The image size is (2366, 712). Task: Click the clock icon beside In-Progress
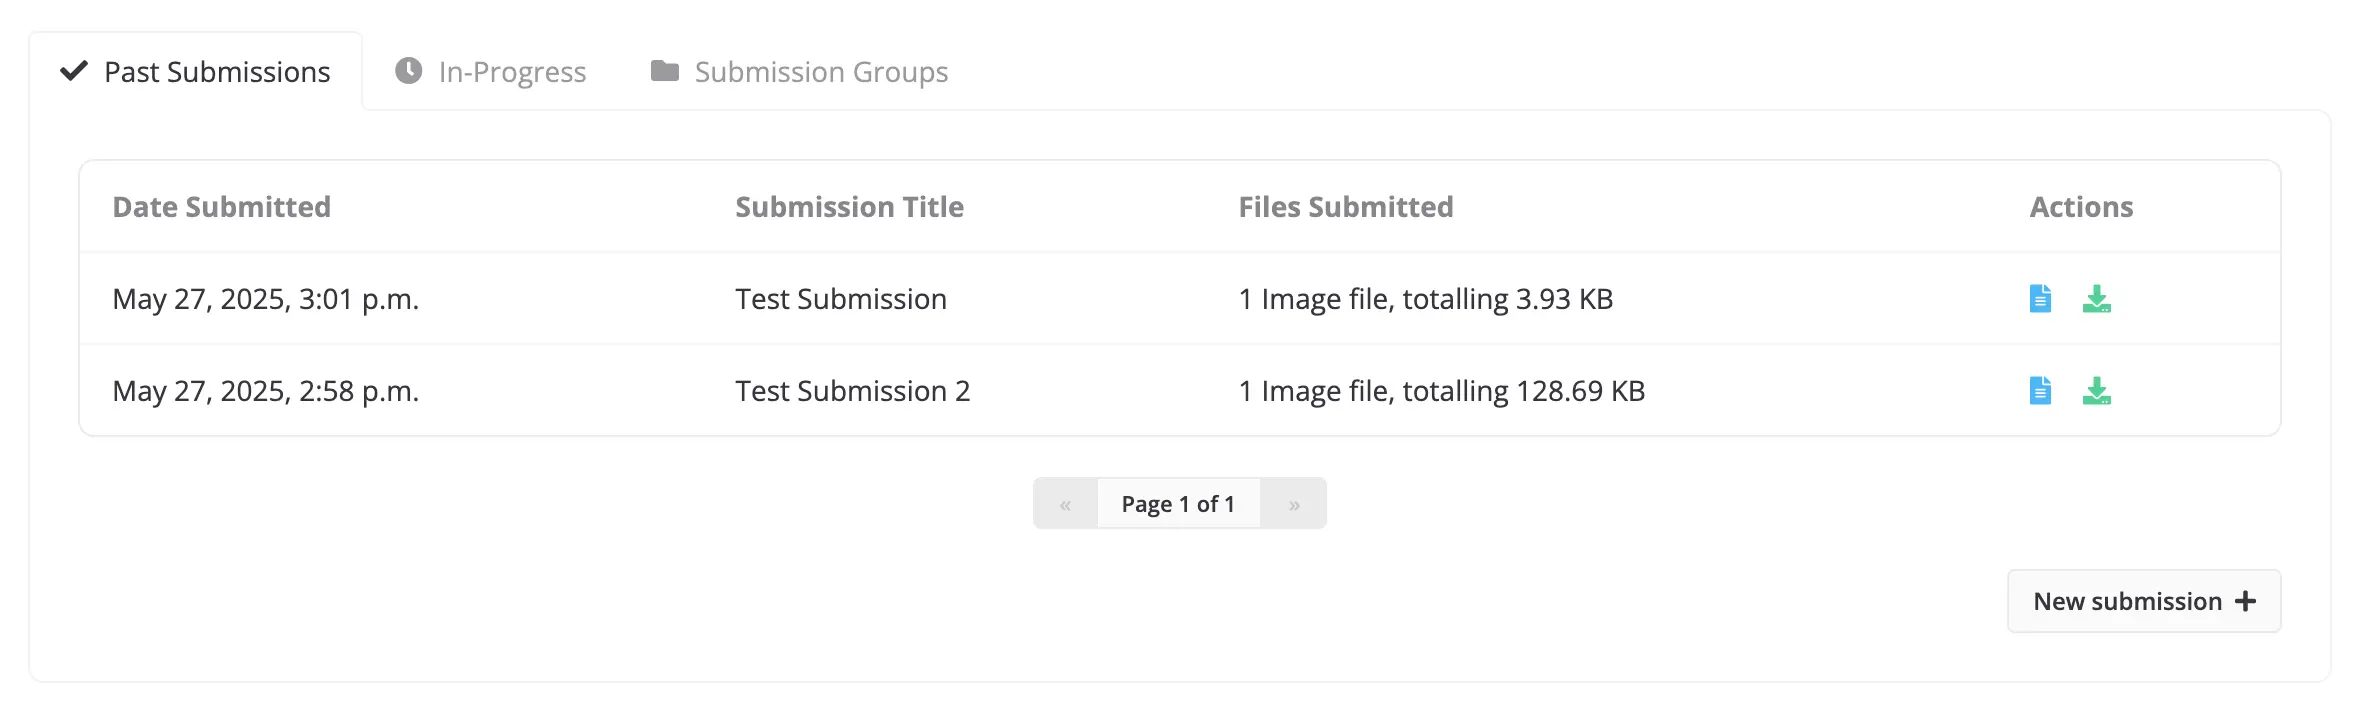(x=408, y=71)
